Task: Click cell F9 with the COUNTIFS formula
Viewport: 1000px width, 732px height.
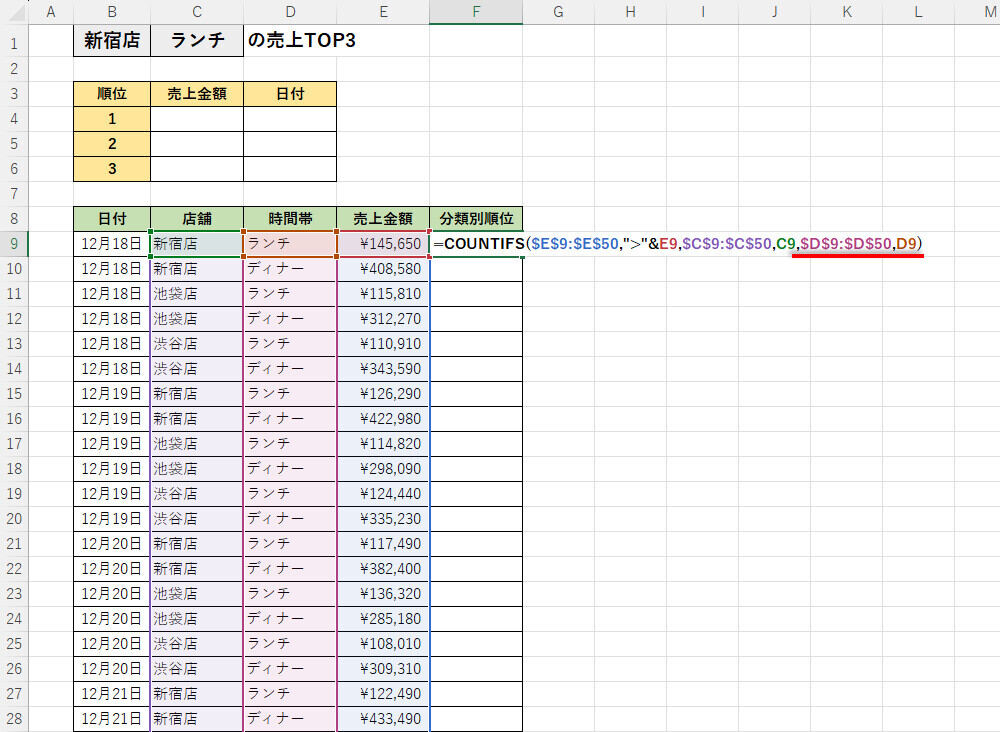Action: pyautogui.click(x=475, y=244)
